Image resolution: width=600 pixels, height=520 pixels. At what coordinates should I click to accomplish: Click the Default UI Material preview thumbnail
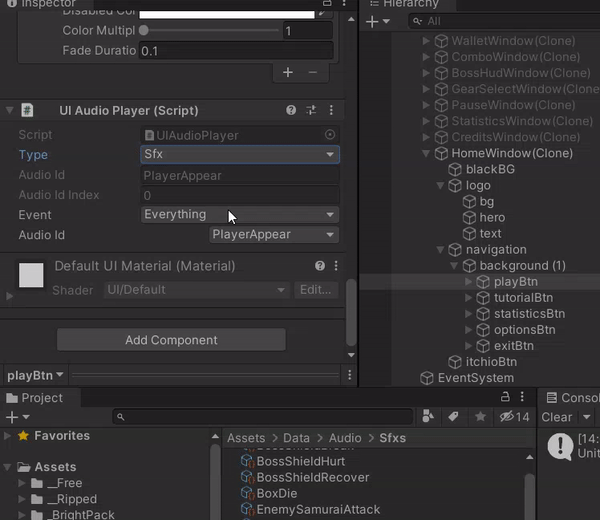pyautogui.click(x=31, y=275)
